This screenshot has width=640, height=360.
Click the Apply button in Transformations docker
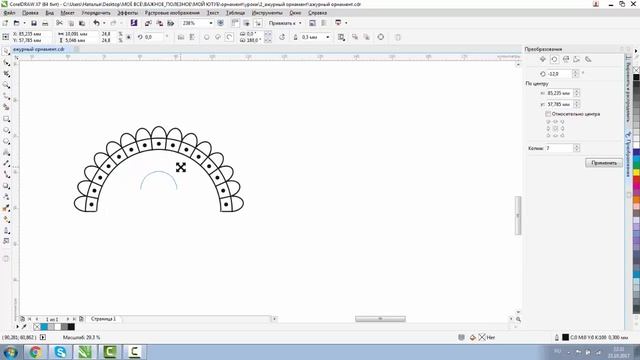coord(604,163)
